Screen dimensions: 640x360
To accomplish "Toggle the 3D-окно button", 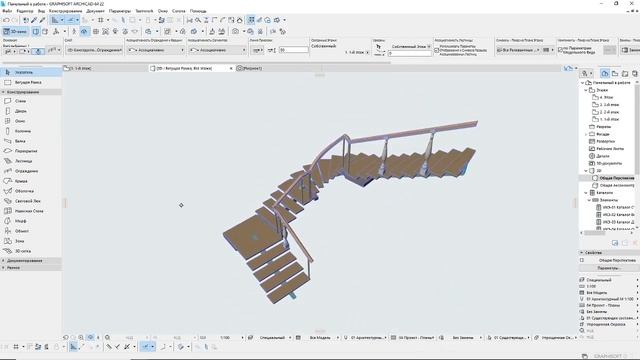I will click(x=15, y=31).
